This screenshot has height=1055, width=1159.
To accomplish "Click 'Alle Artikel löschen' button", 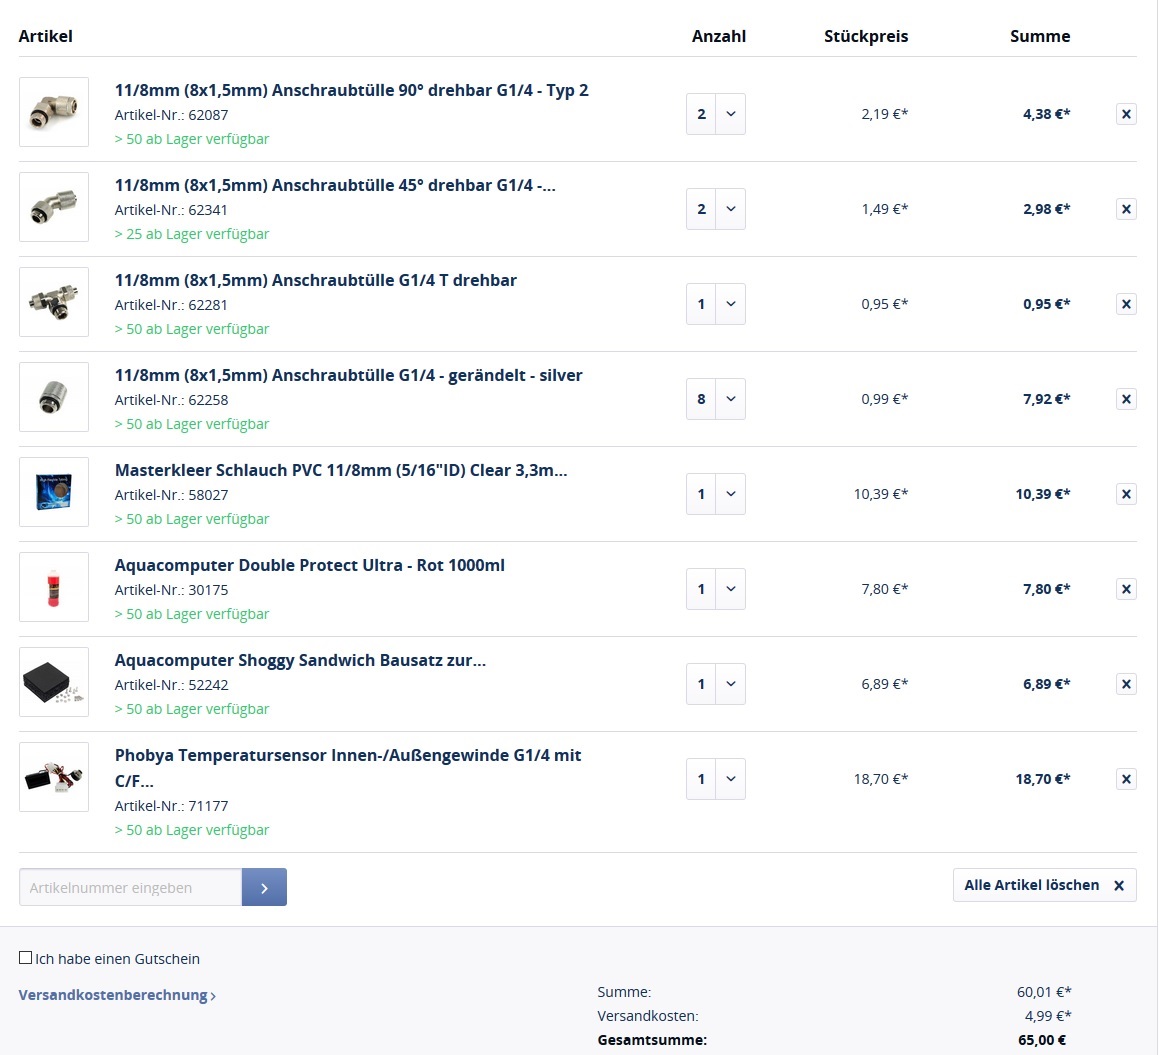I will (x=1044, y=885).
